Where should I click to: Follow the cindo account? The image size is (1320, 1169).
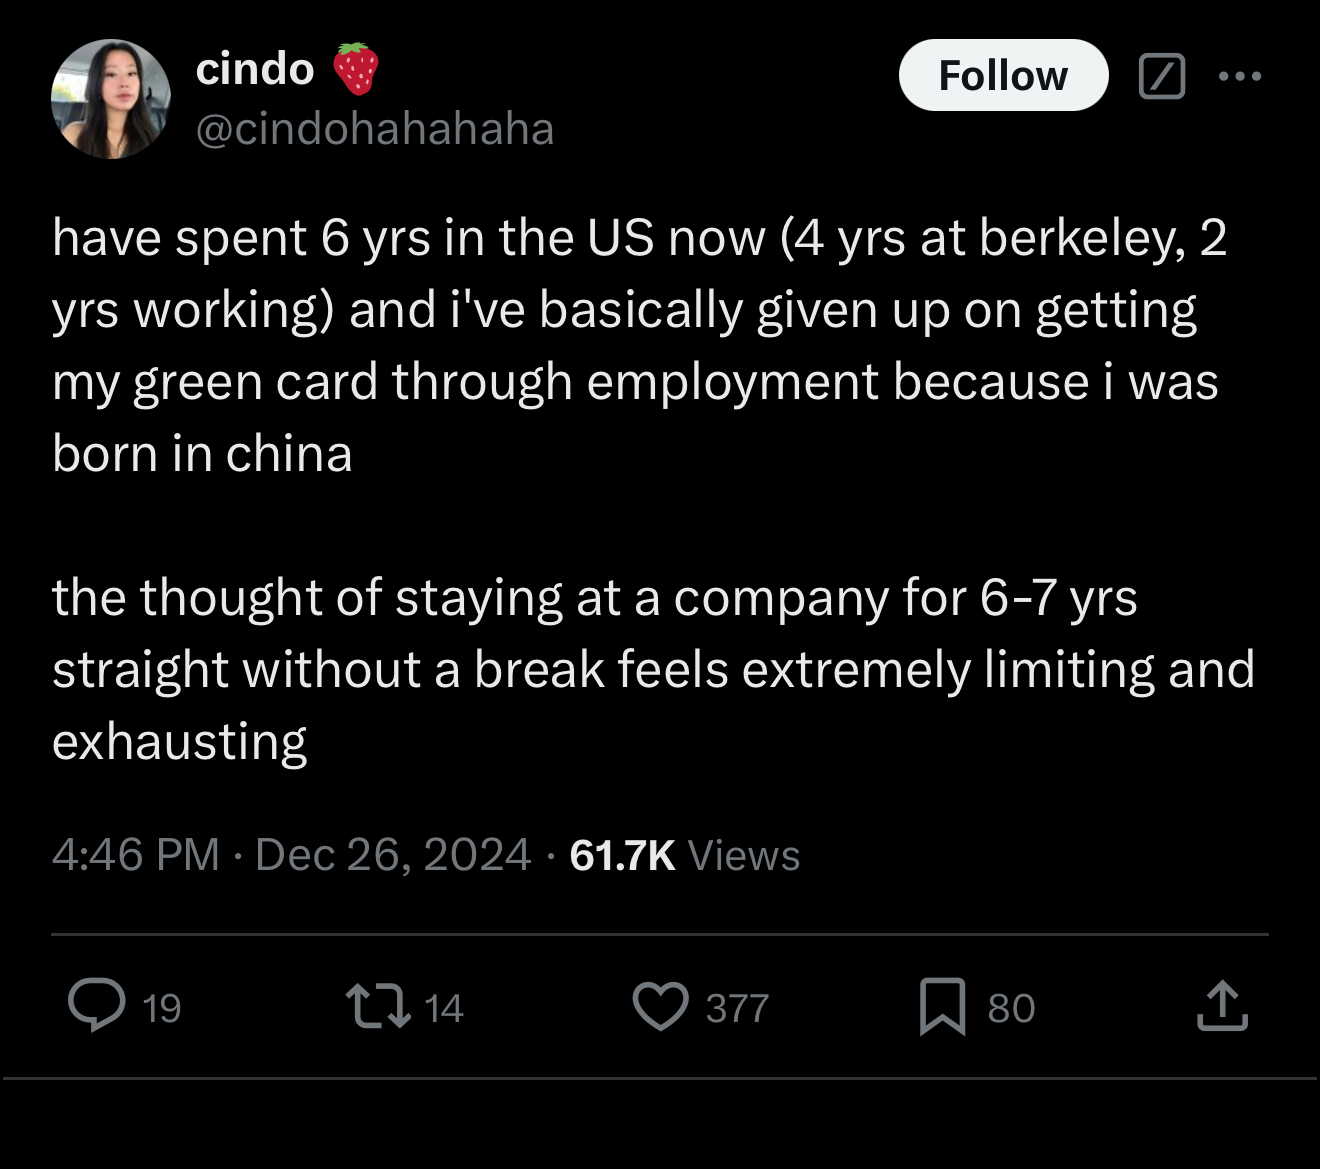pyautogui.click(x=1003, y=76)
